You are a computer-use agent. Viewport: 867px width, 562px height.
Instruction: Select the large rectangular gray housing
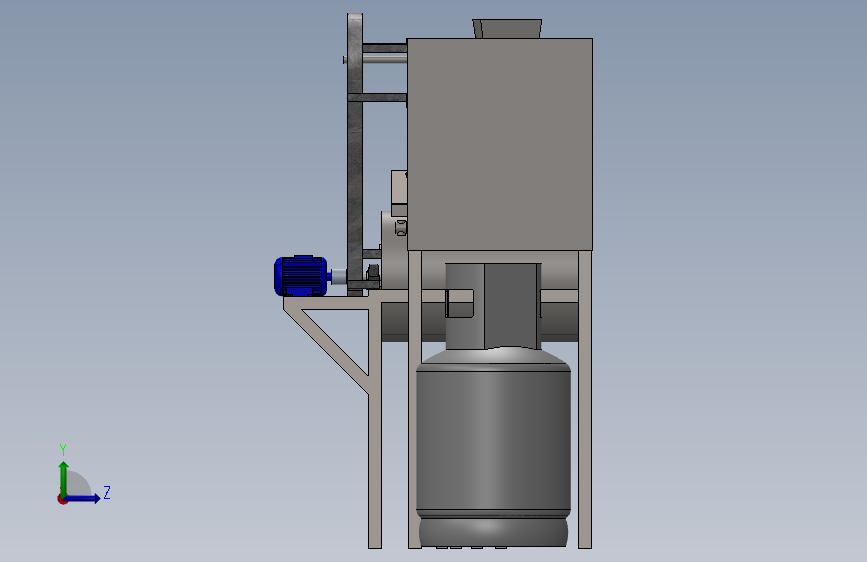click(500, 144)
